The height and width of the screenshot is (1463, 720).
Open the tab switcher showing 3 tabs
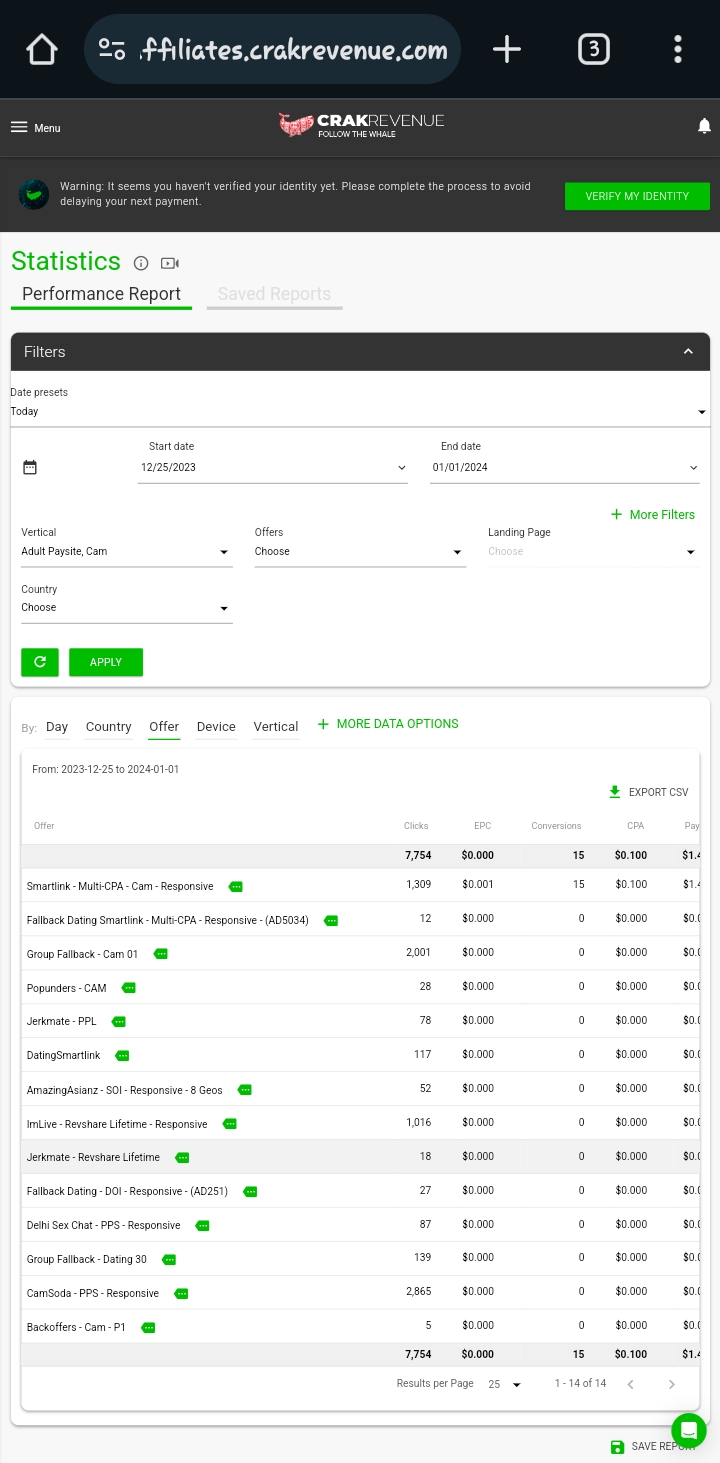(x=593, y=49)
